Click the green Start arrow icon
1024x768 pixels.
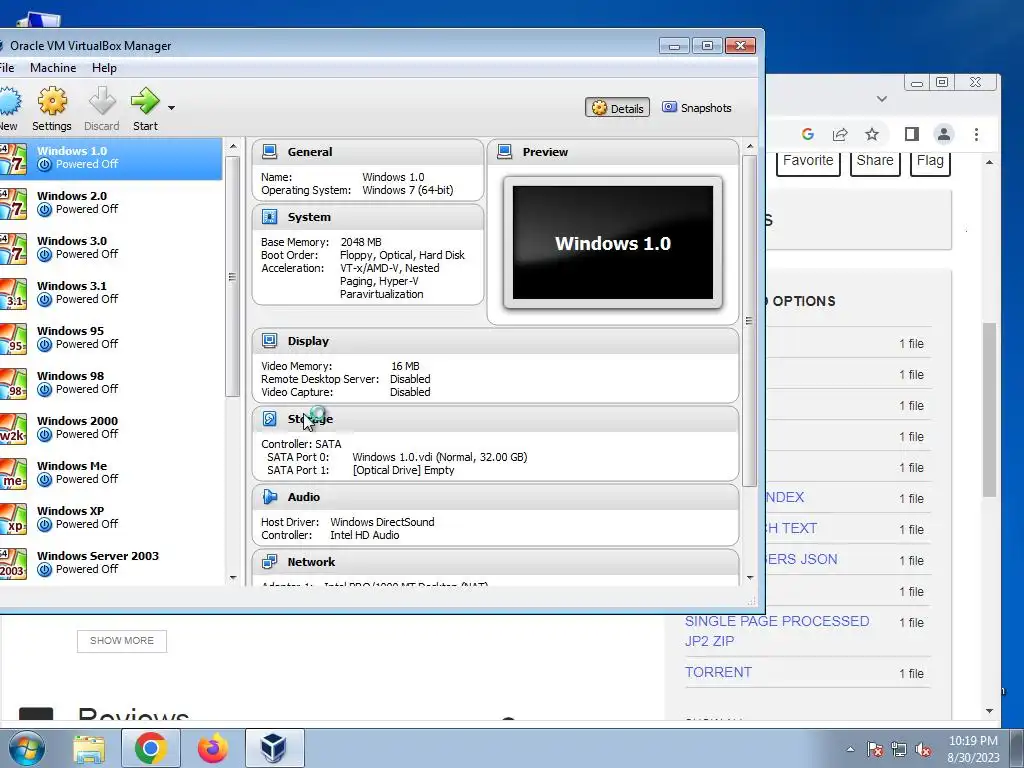pos(145,101)
